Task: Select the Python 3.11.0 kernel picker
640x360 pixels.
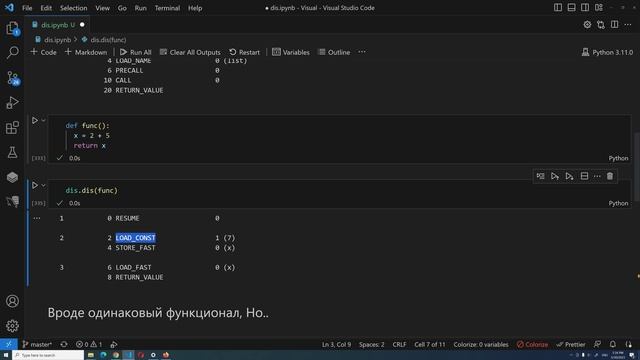Action: click(x=607, y=52)
